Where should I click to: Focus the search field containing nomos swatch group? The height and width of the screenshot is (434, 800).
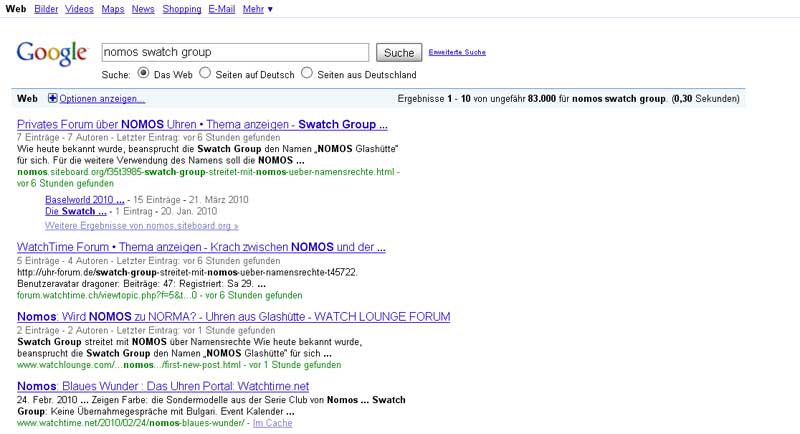point(235,52)
